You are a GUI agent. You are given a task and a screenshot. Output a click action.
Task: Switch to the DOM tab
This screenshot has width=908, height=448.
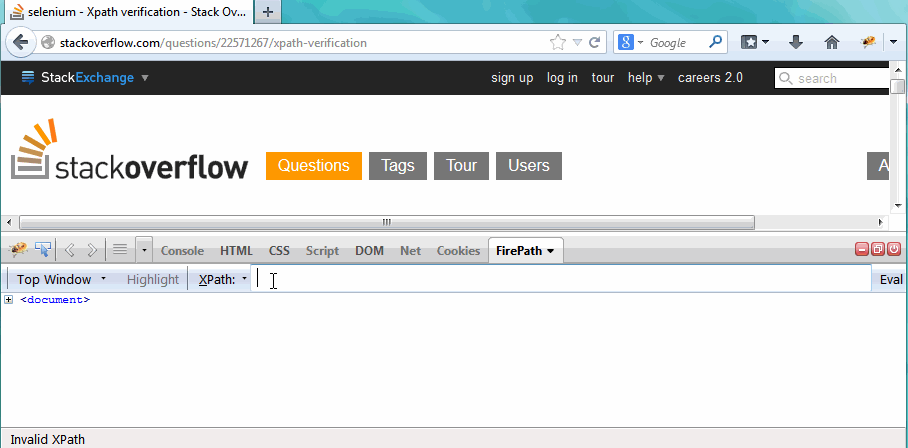point(369,251)
